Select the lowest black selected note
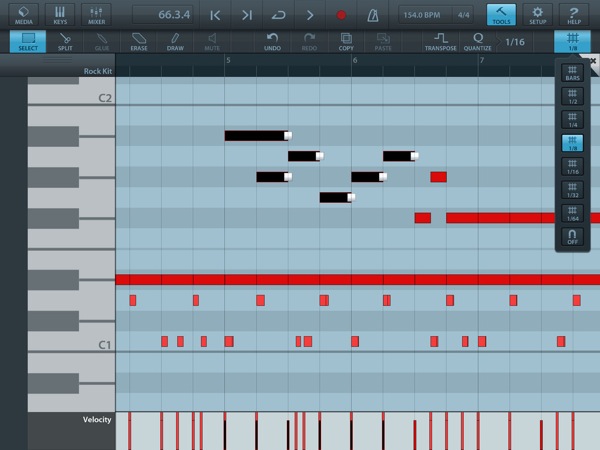600x450 pixels. 337,197
